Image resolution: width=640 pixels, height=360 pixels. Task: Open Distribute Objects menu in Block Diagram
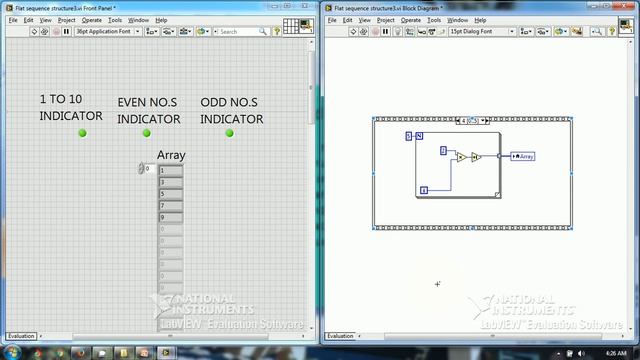(543, 31)
